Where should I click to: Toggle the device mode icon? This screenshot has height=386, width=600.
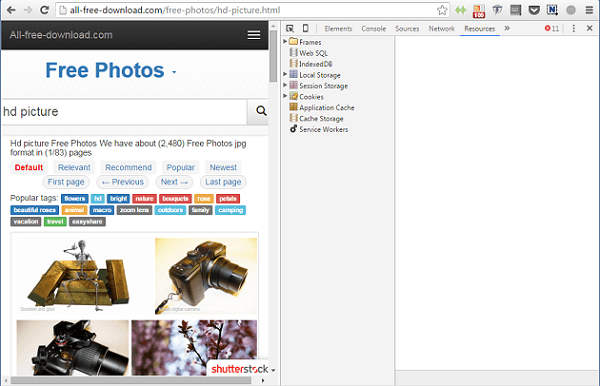[x=305, y=28]
